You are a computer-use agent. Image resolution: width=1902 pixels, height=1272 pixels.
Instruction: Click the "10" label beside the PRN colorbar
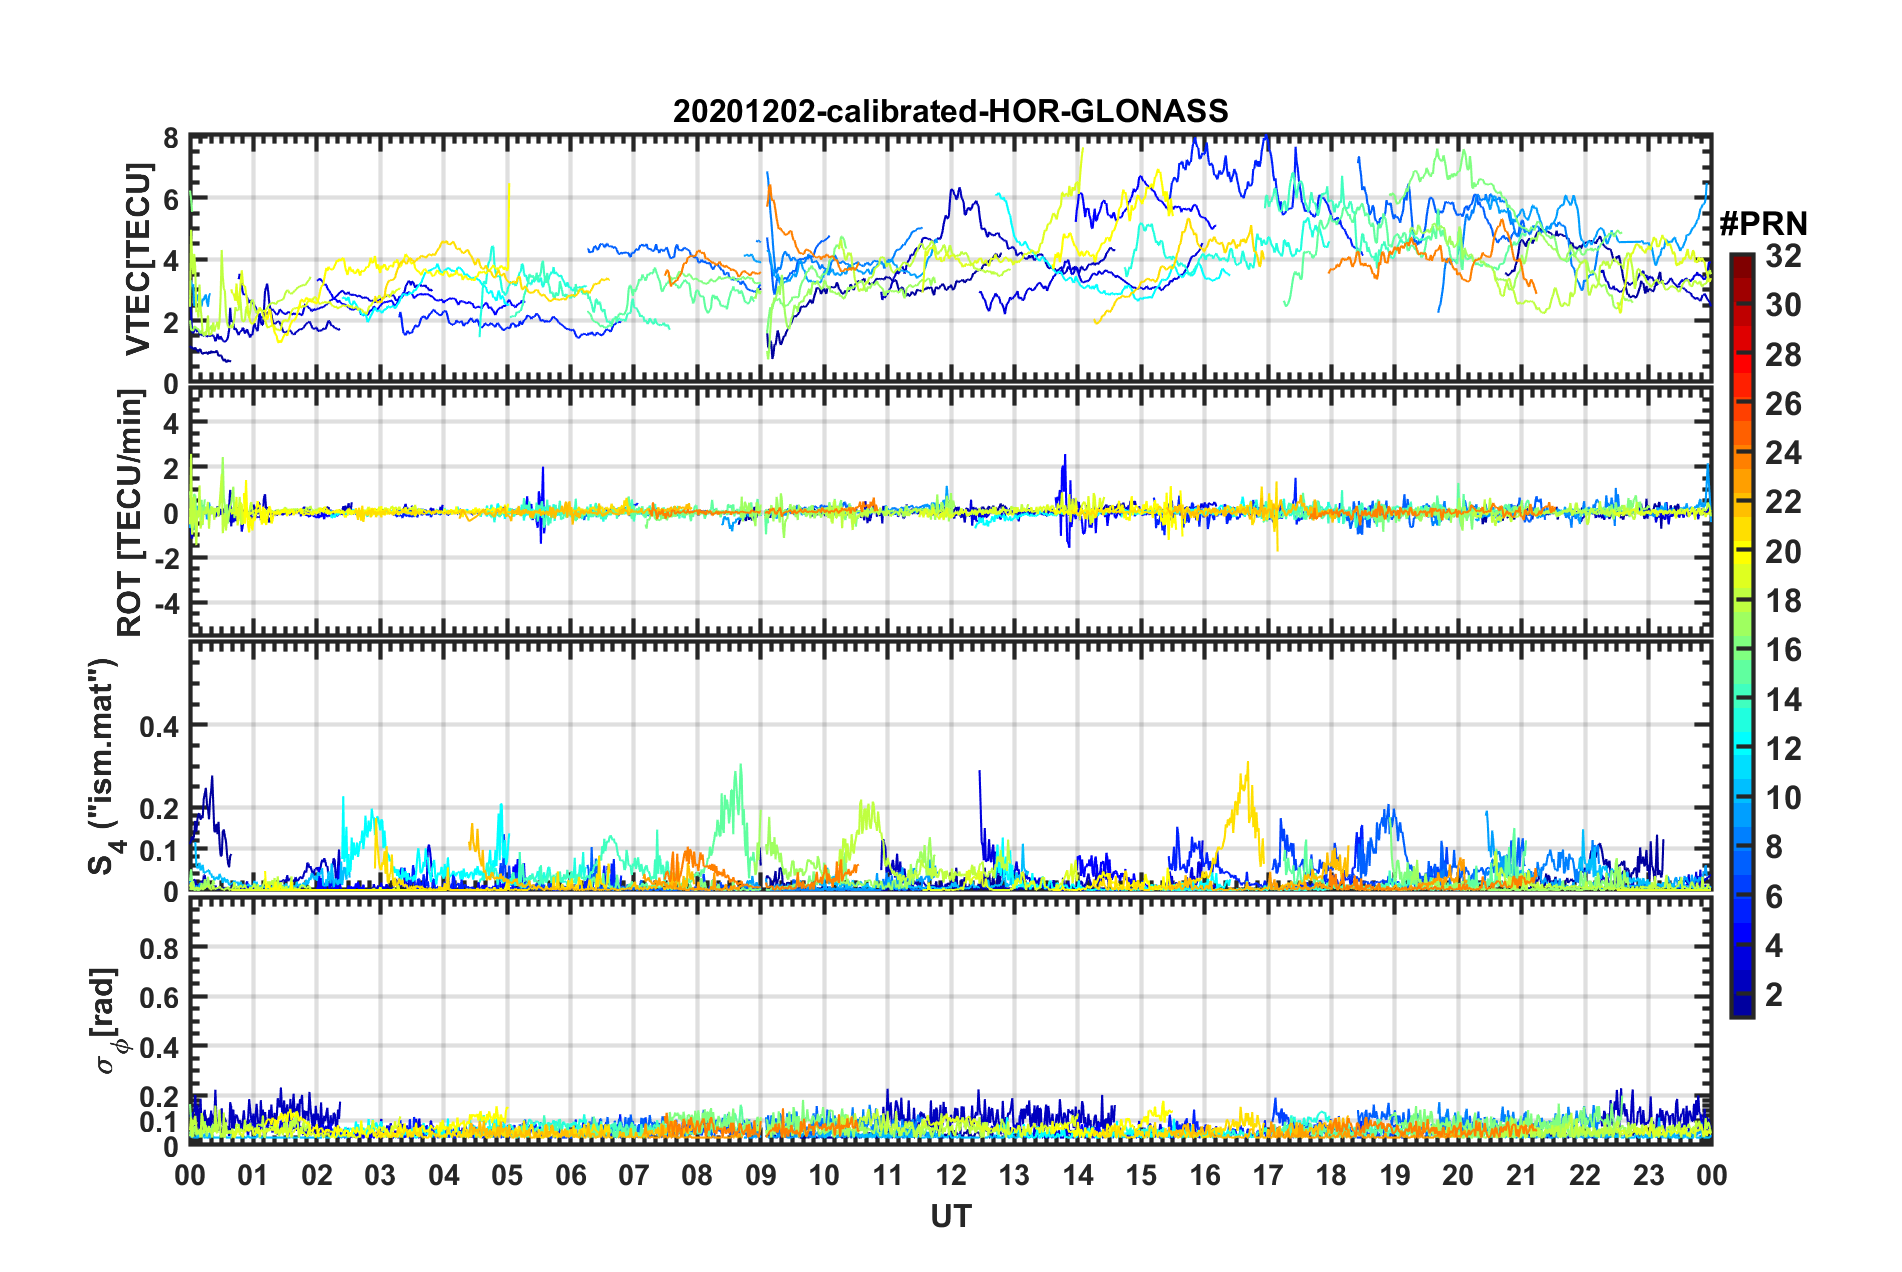1783,798
